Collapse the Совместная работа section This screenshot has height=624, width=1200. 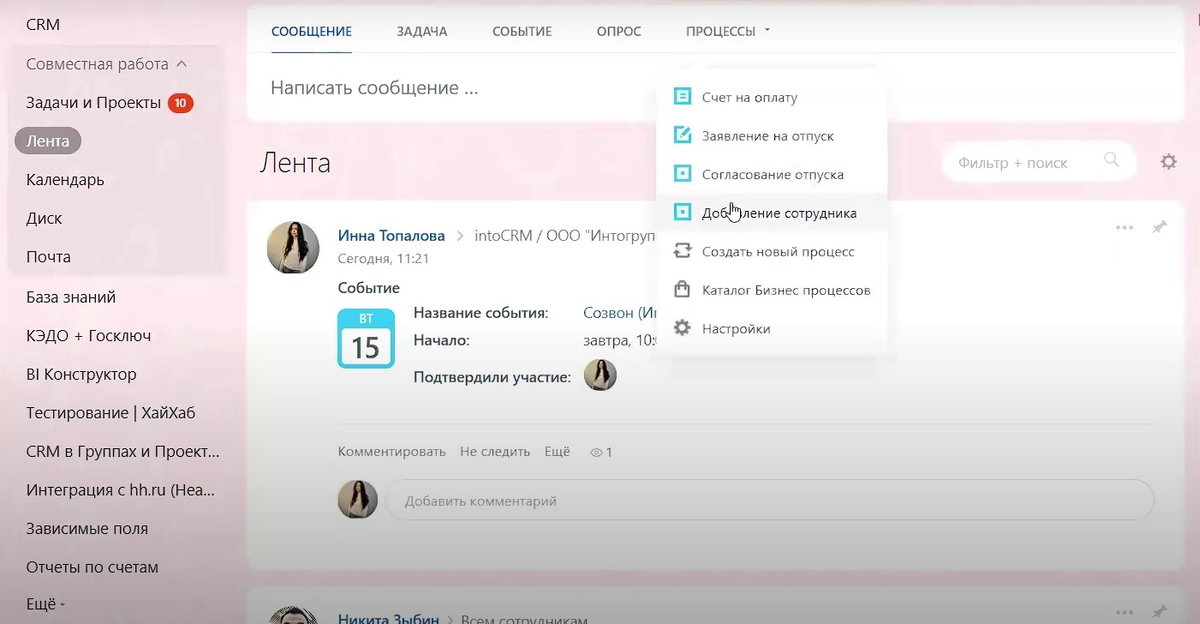pyautogui.click(x=106, y=63)
